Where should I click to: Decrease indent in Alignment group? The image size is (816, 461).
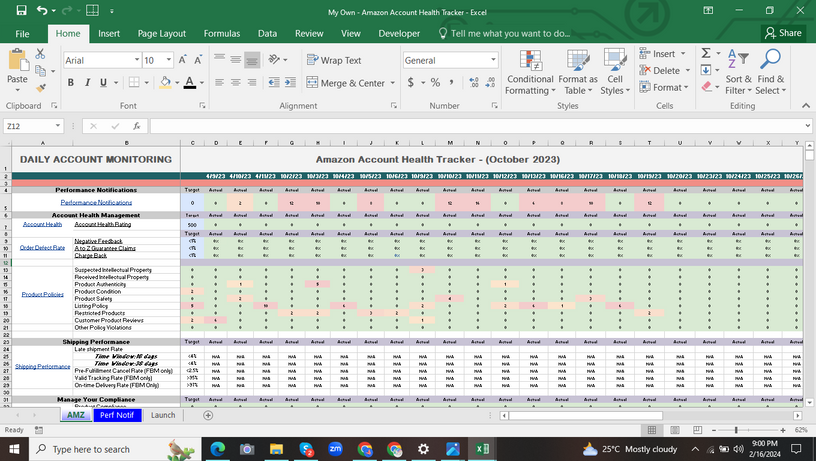point(274,83)
